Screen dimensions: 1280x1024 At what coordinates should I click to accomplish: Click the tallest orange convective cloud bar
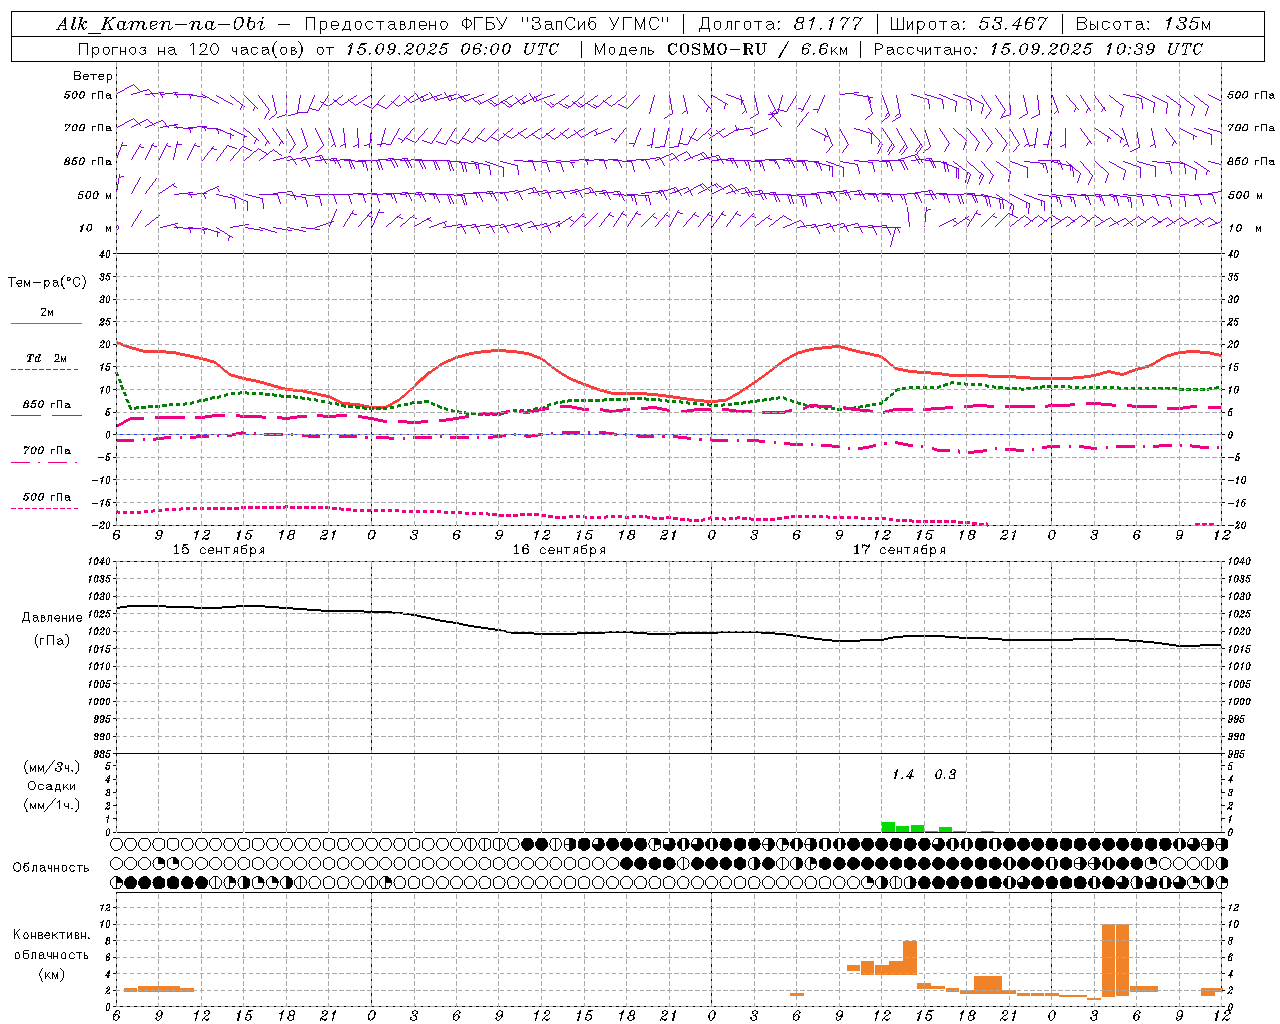[1116, 960]
